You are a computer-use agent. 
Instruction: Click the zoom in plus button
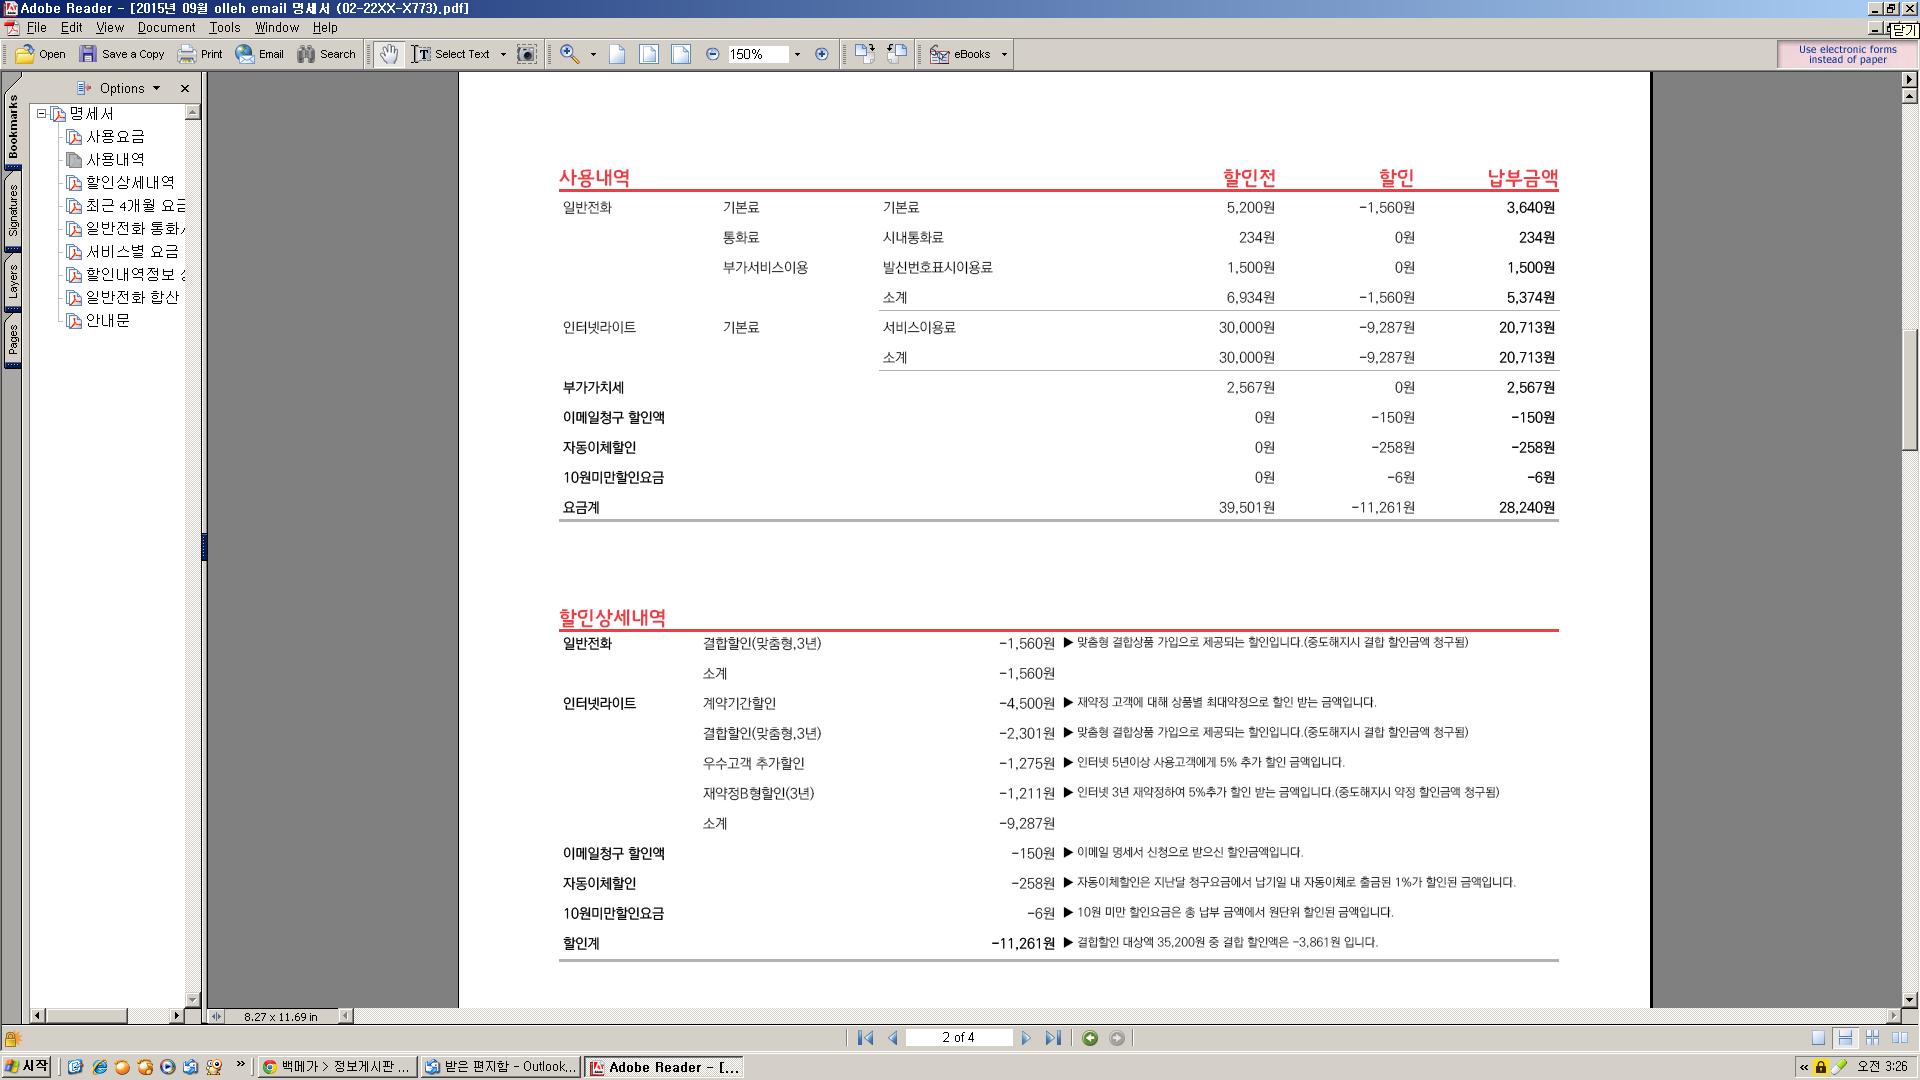pyautogui.click(x=822, y=54)
